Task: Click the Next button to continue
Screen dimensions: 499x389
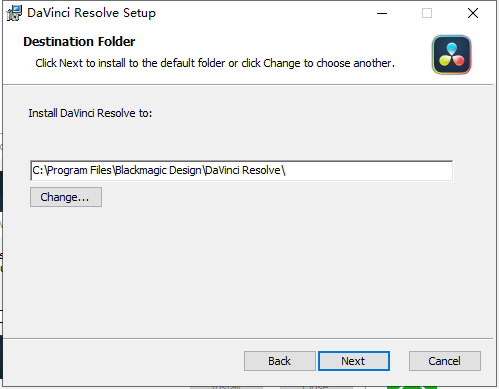Action: tap(354, 361)
